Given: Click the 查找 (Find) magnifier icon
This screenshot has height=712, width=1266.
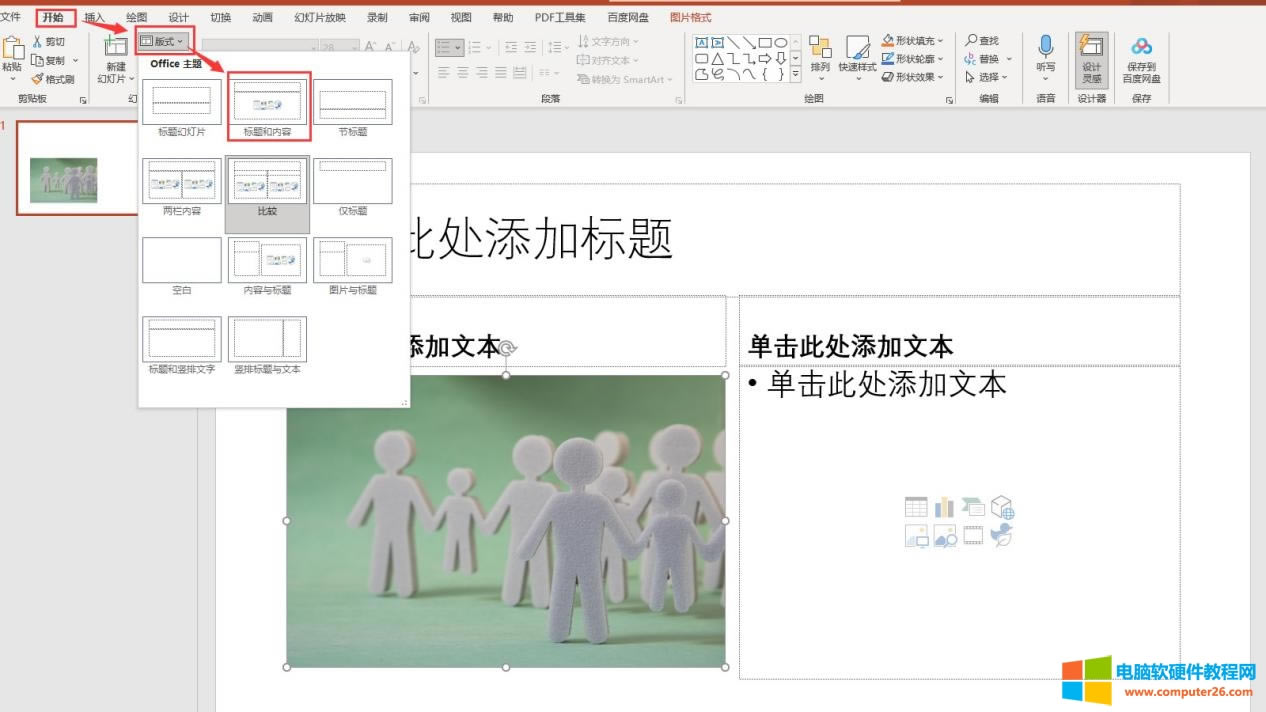Looking at the screenshot, I should (971, 40).
